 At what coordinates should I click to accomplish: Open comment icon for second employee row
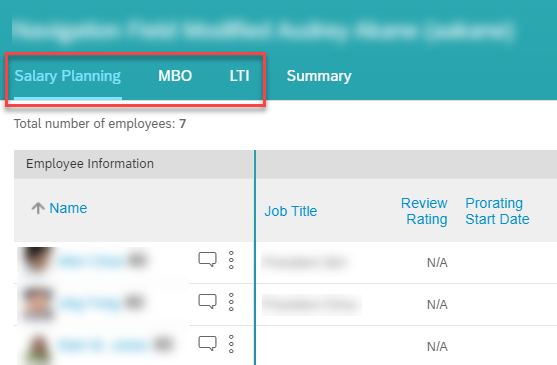[207, 301]
